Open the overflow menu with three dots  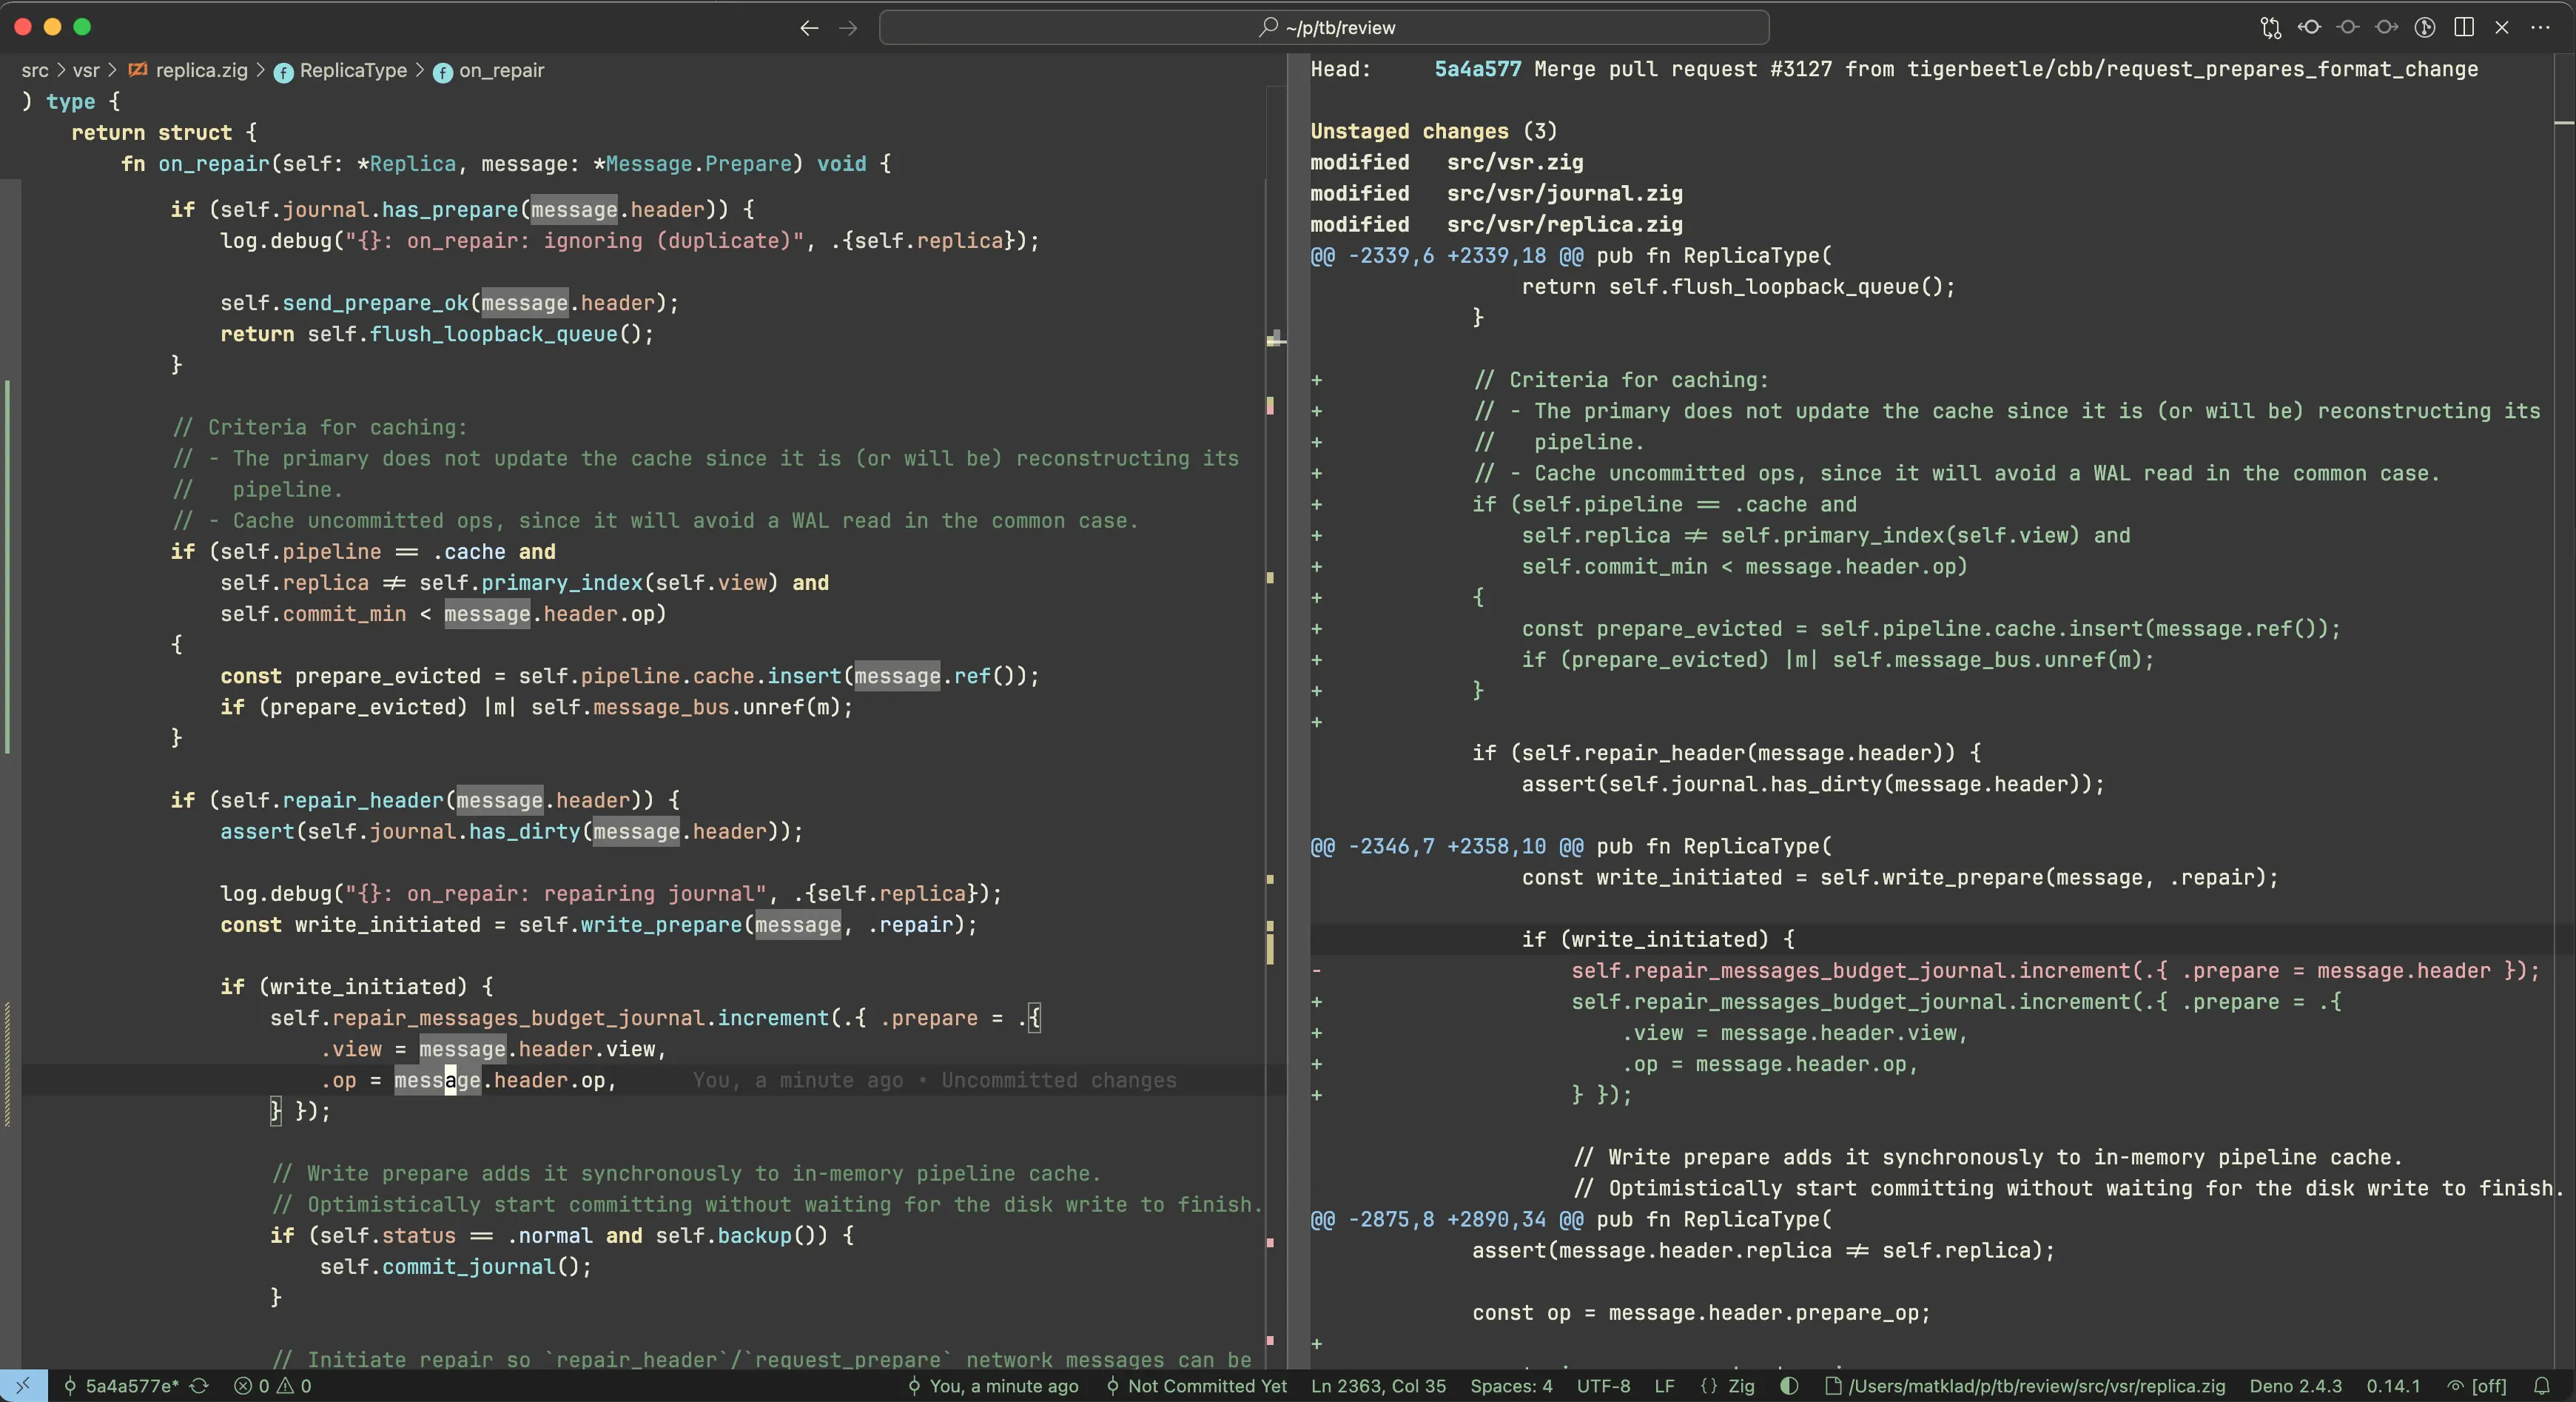click(2541, 27)
